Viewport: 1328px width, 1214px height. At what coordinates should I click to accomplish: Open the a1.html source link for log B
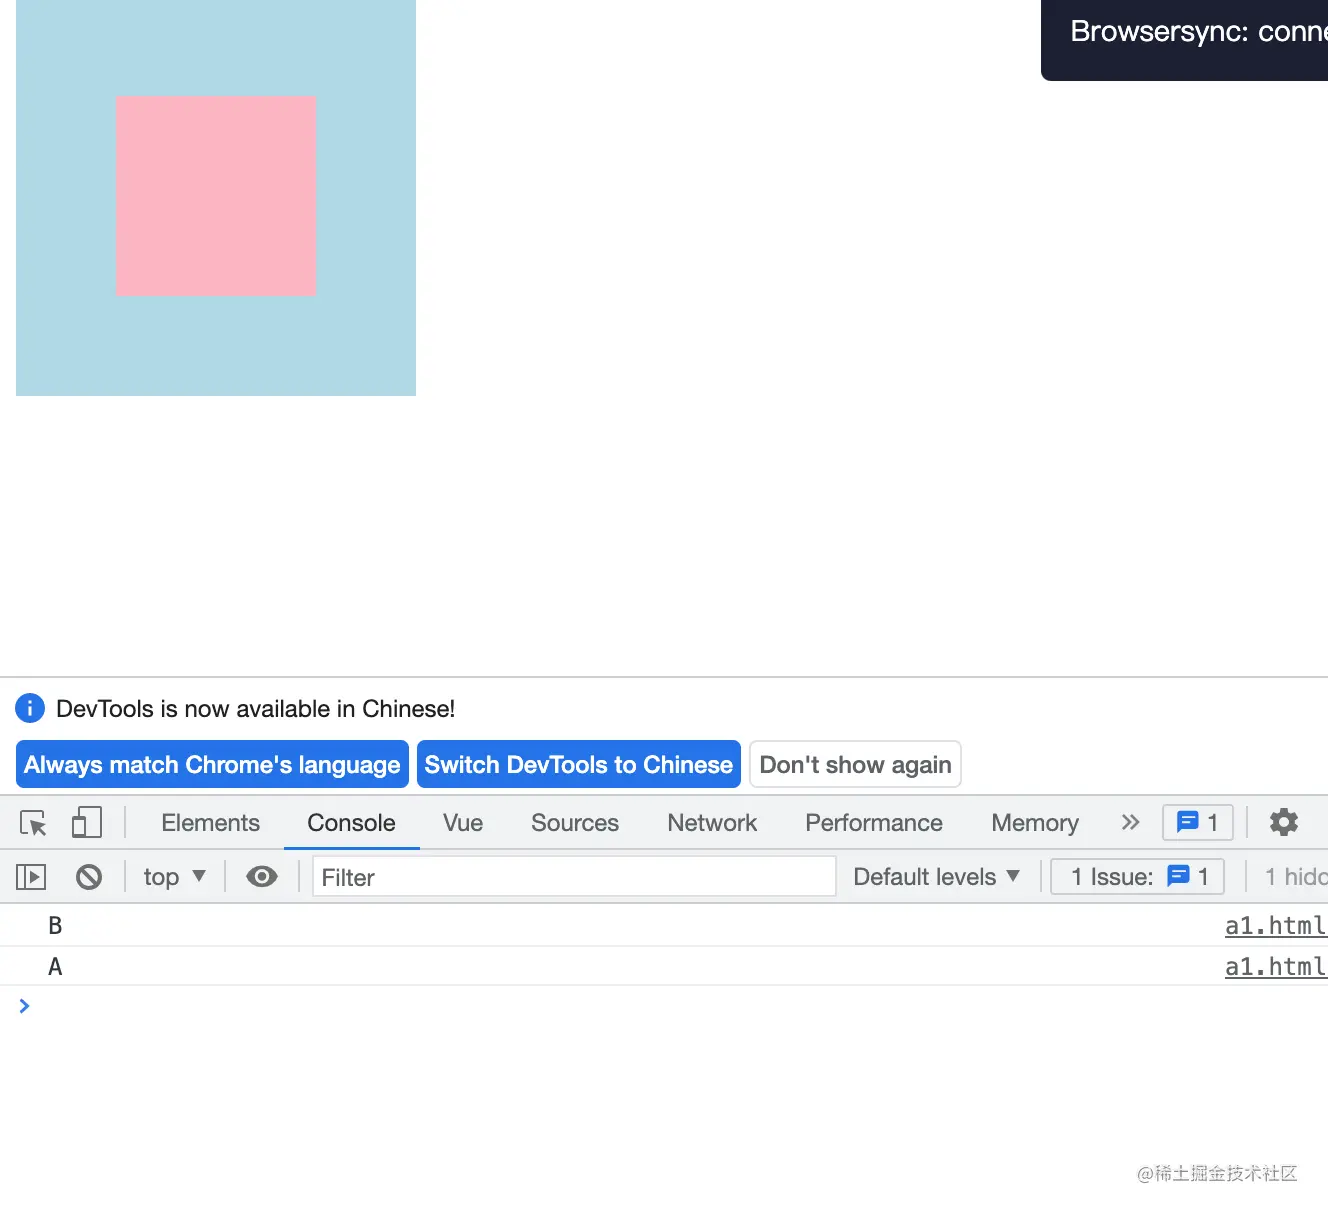coord(1276,926)
